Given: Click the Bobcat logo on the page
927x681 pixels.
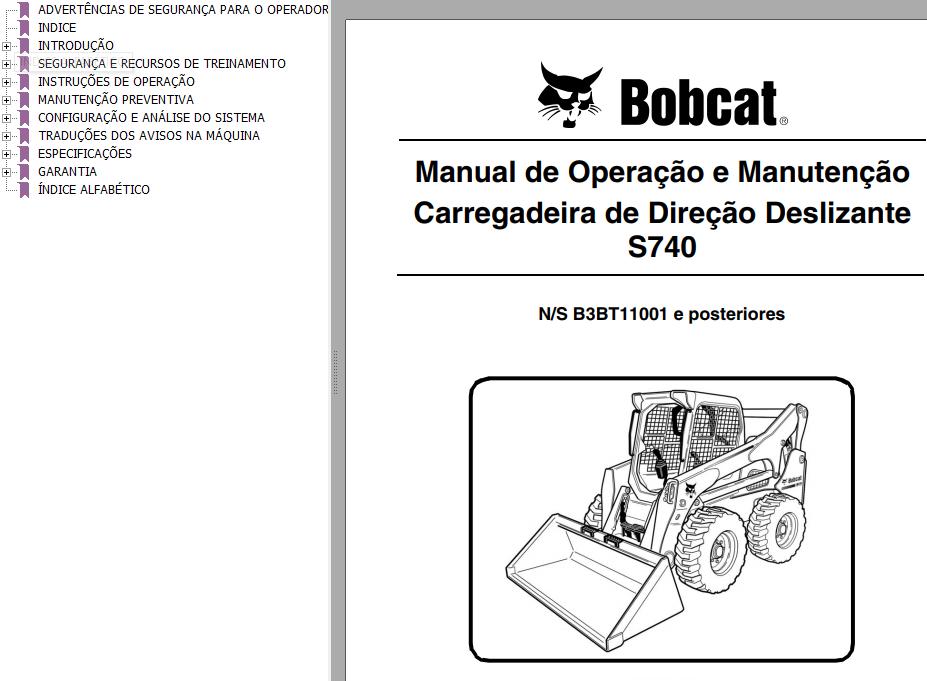Looking at the screenshot, I should [662, 96].
